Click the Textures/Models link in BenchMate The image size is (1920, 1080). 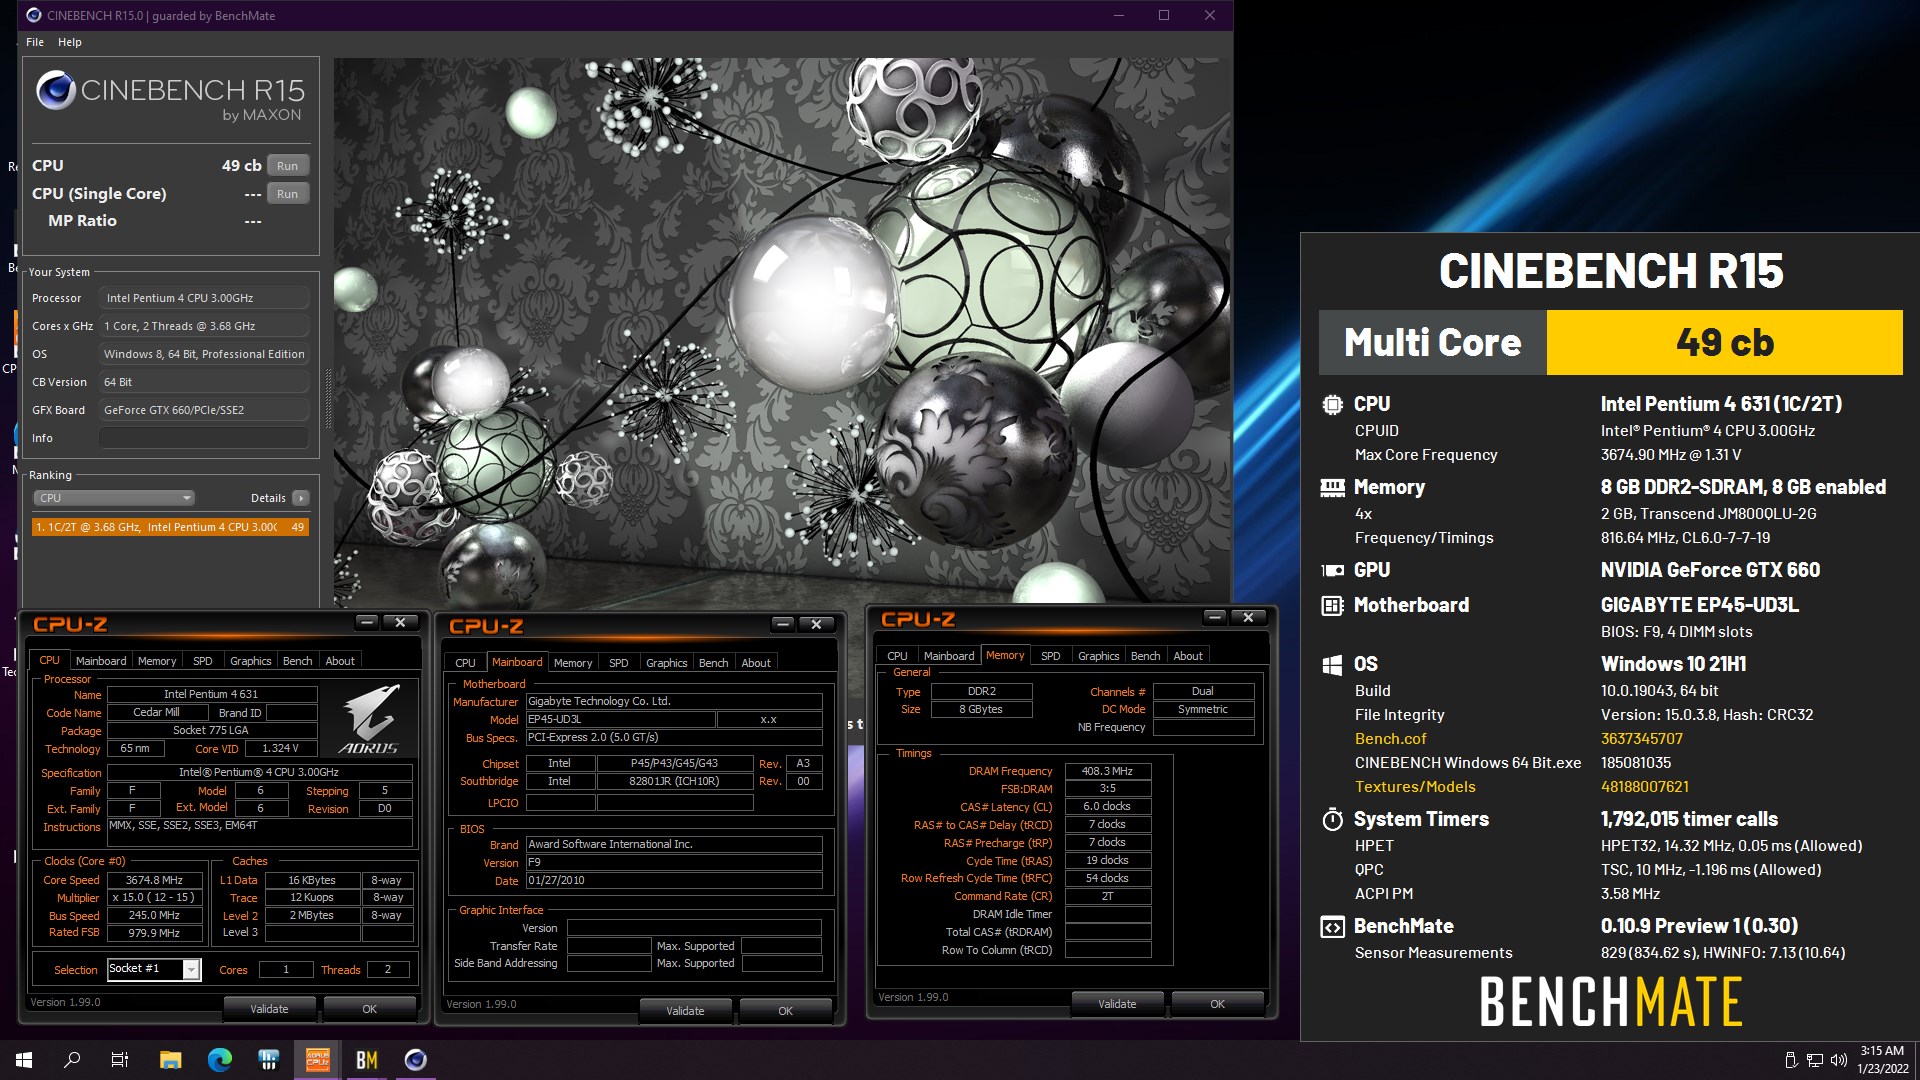tap(1415, 787)
